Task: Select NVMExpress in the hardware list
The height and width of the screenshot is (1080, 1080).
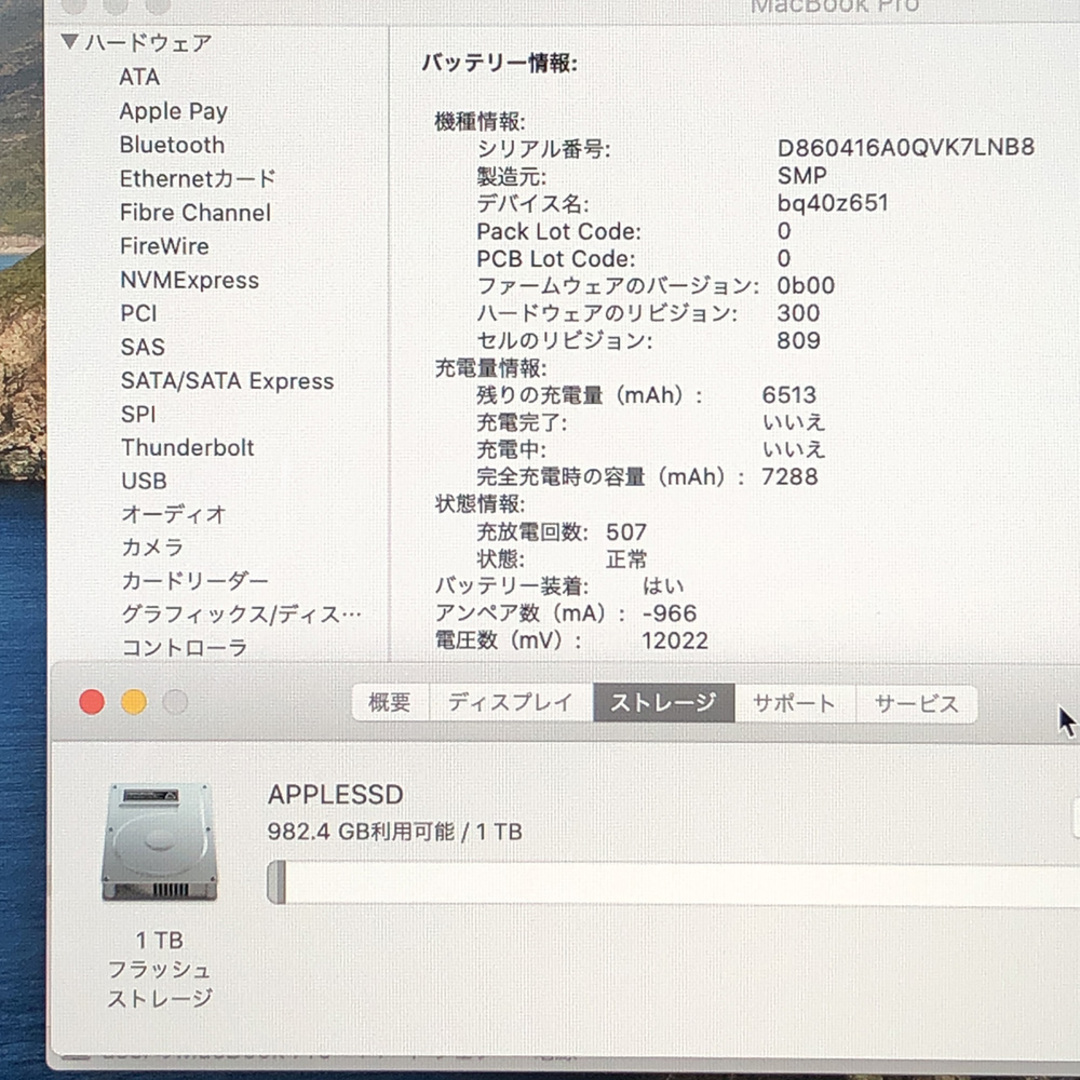Action: click(190, 280)
